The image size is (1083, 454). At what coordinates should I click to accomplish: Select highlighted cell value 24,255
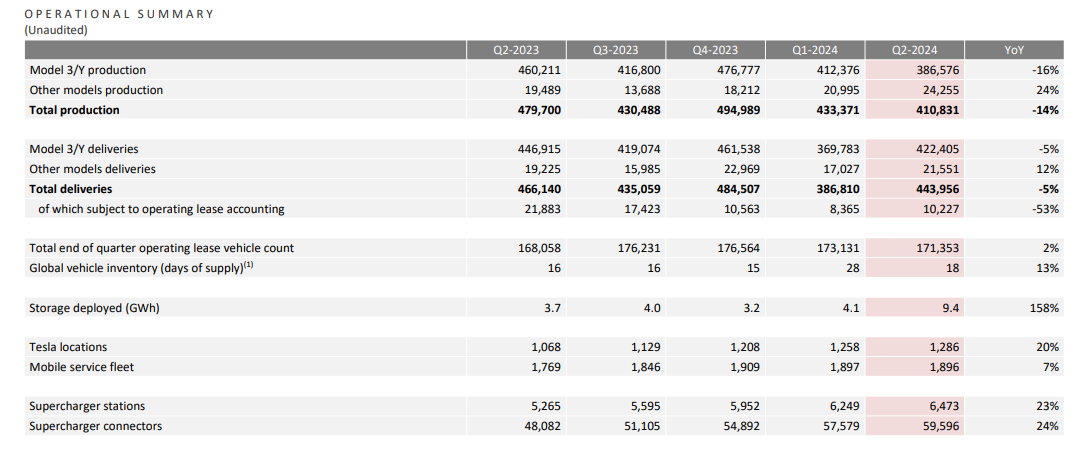click(940, 90)
